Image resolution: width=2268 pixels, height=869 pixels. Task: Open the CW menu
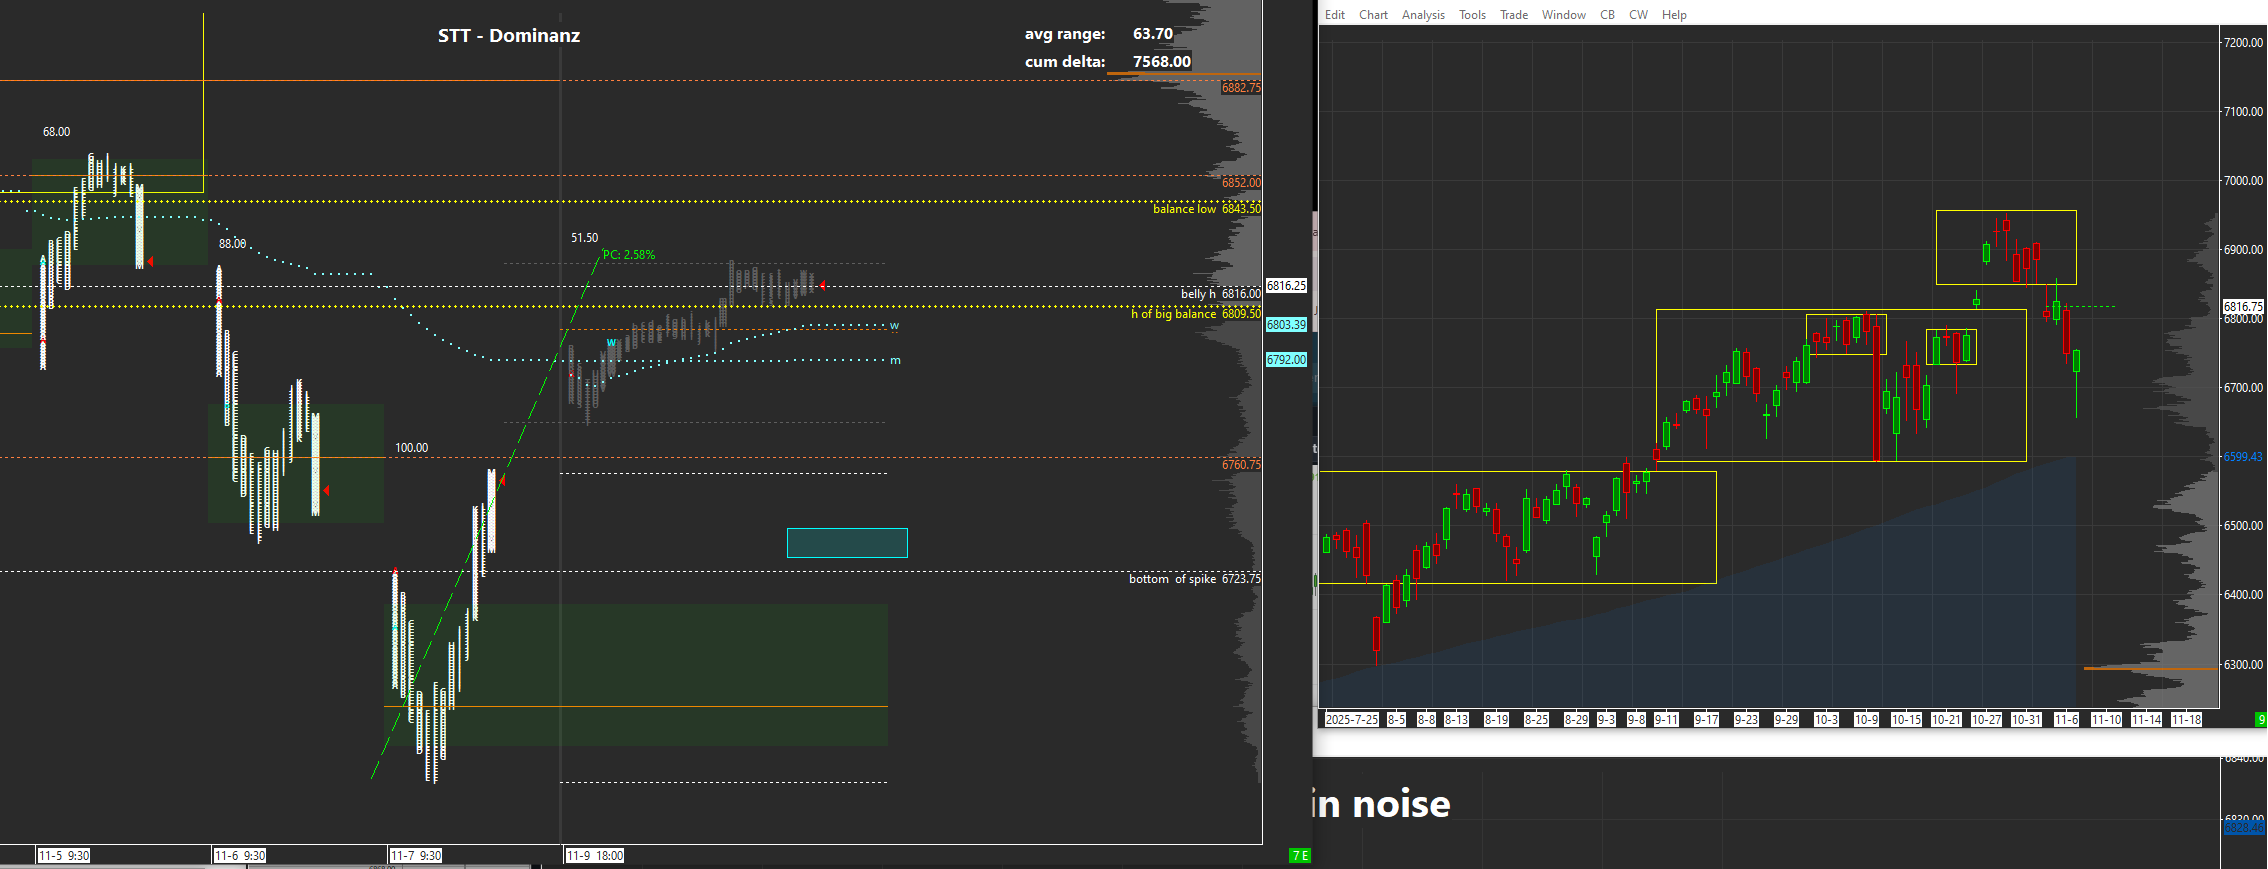click(1638, 15)
